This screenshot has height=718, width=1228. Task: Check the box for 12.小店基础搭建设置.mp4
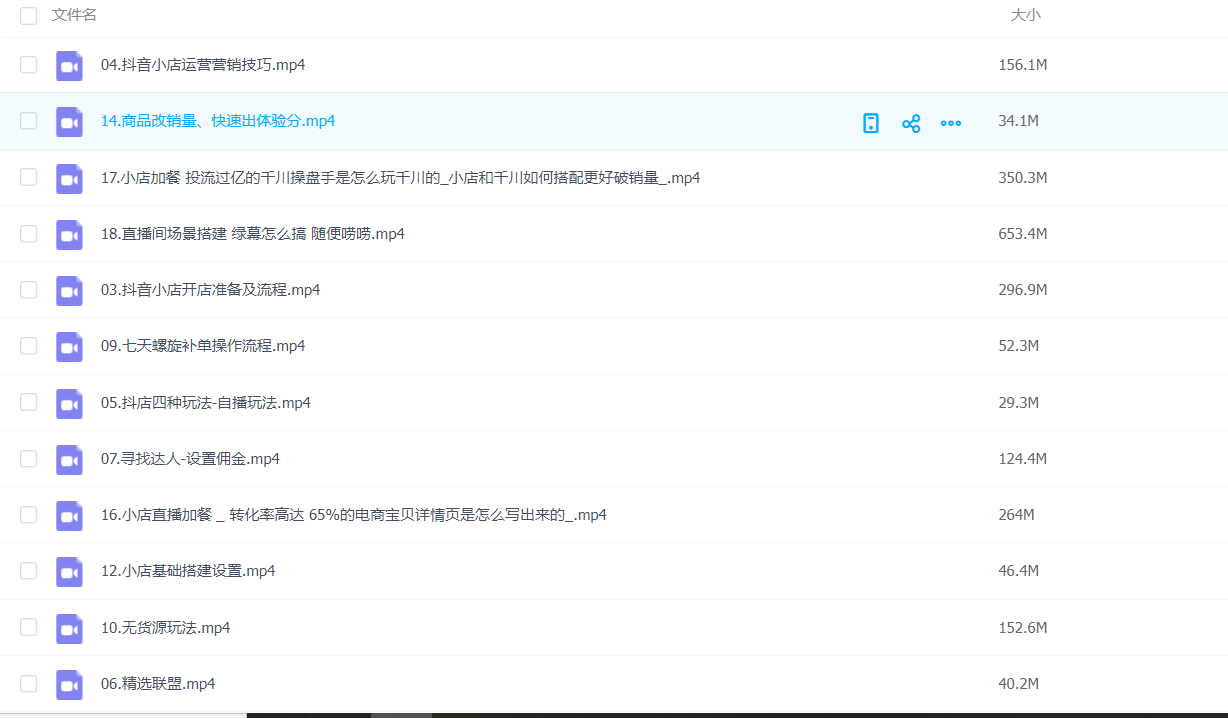tap(28, 571)
